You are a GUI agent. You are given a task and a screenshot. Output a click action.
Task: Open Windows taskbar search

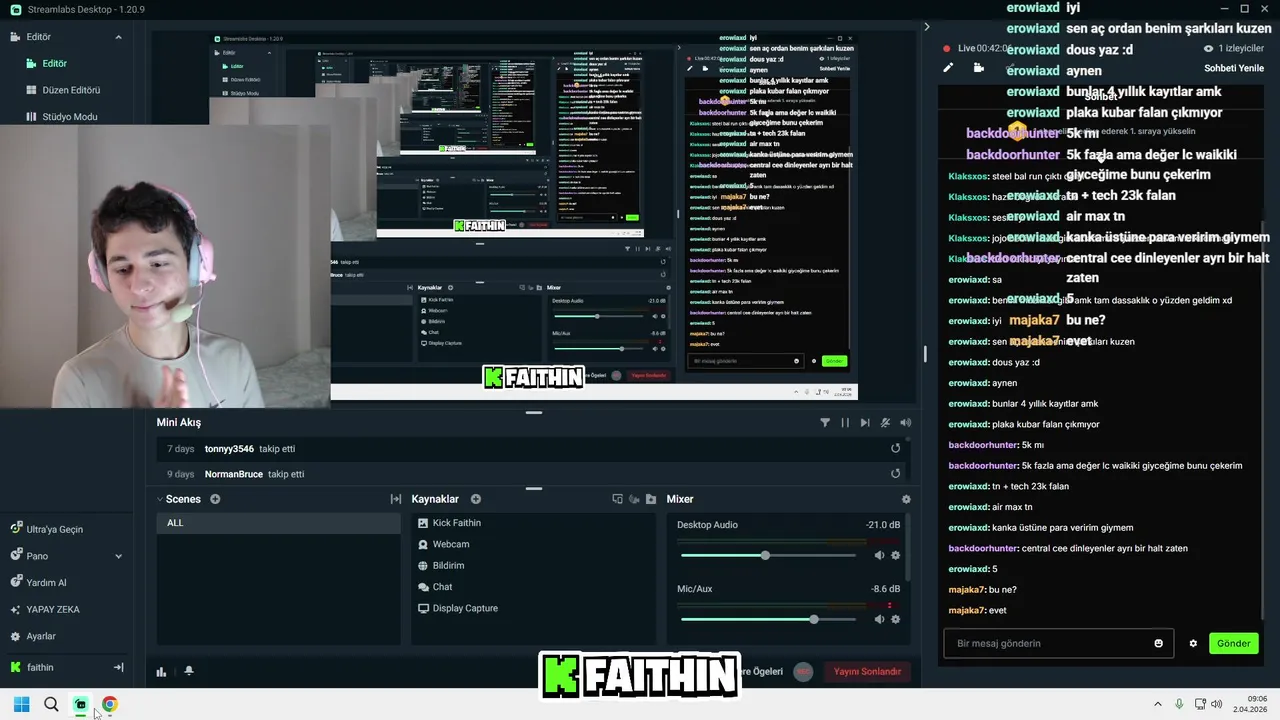51,704
